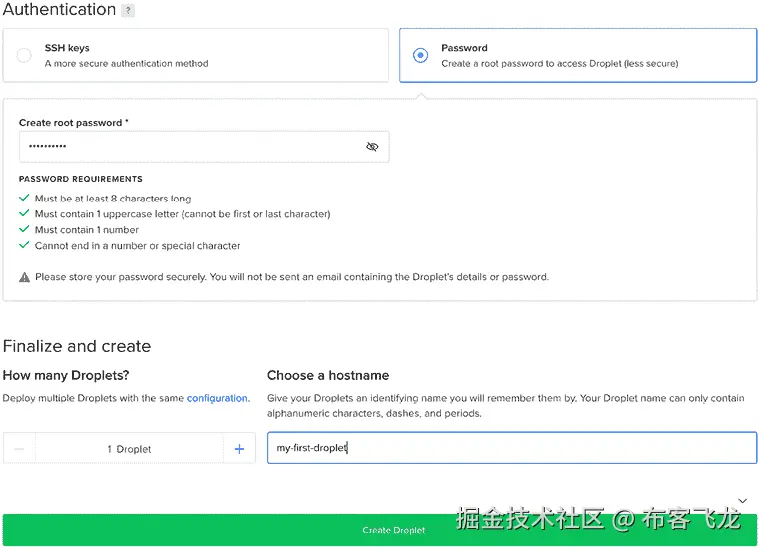The image size is (759, 550).
Task: Select the Password radio button
Action: 420,55
